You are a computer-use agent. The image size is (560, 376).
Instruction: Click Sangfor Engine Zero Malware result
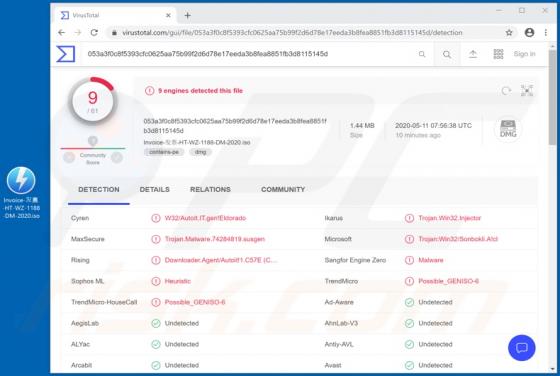point(431,260)
